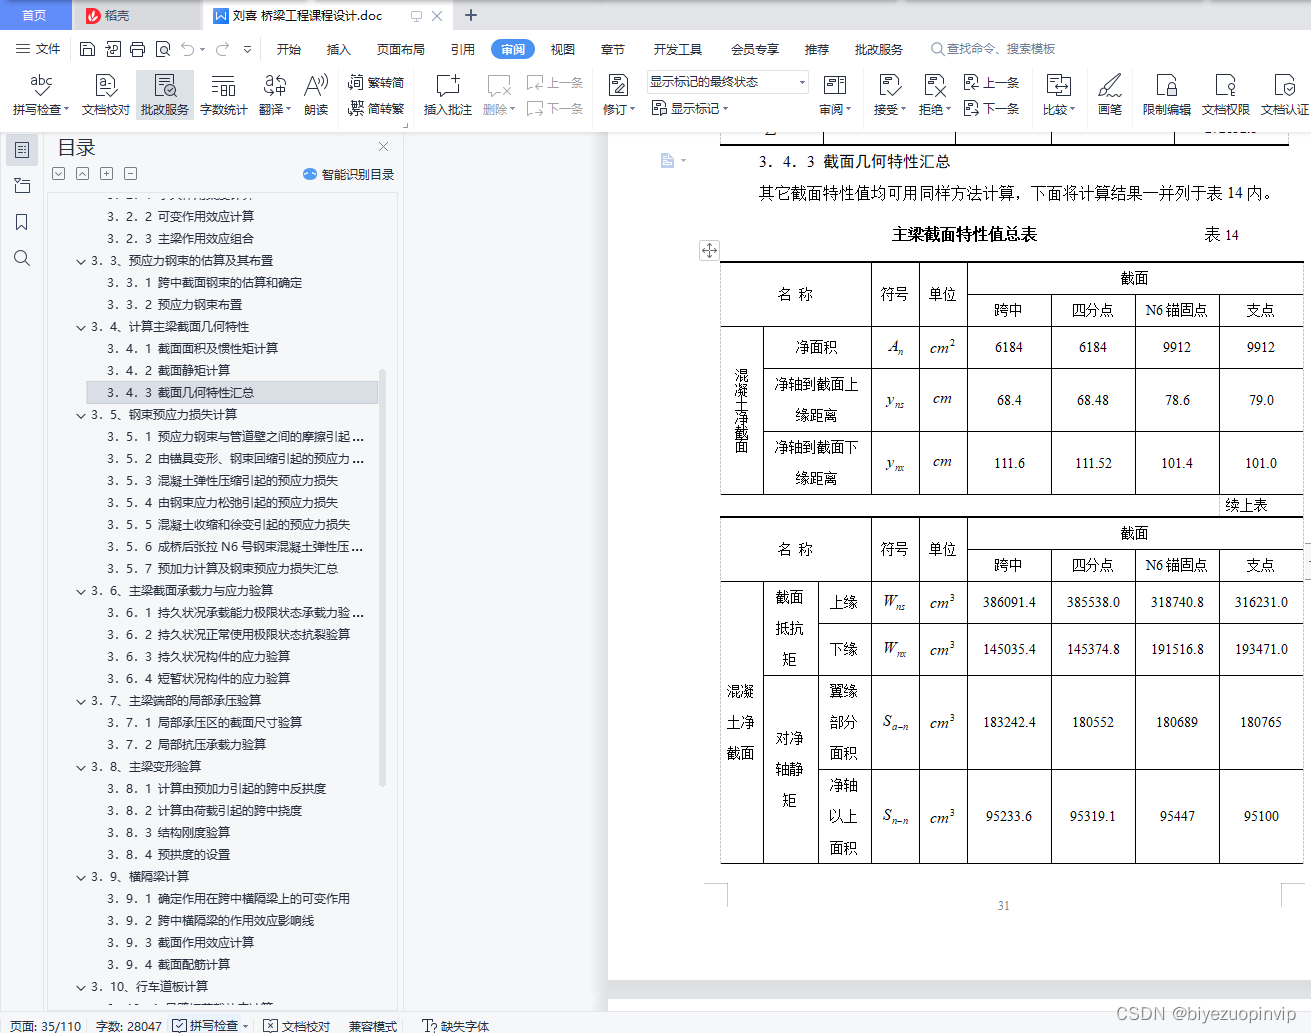Open a new document tab with plus
The height and width of the screenshot is (1033, 1311).
point(471,15)
